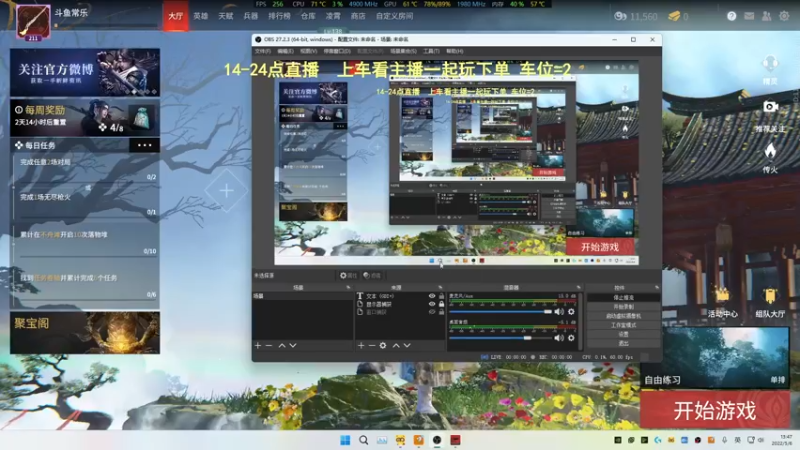This screenshot has width=800, height=450.
Task: Switch to the 商店 shop tab
Action: click(358, 16)
